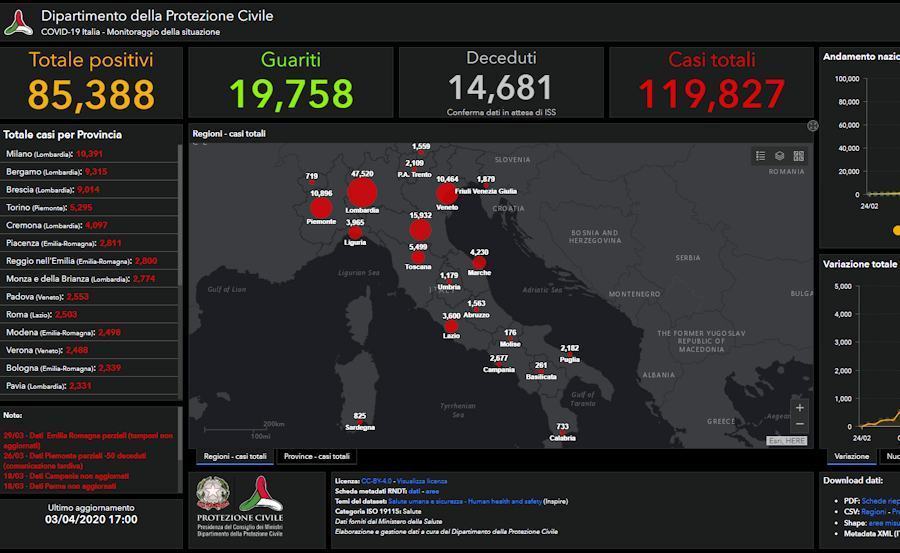Screen dimensions: 900x553
Task: Select Piacenza (Emilia-Romagna) row
Action: tap(90, 243)
